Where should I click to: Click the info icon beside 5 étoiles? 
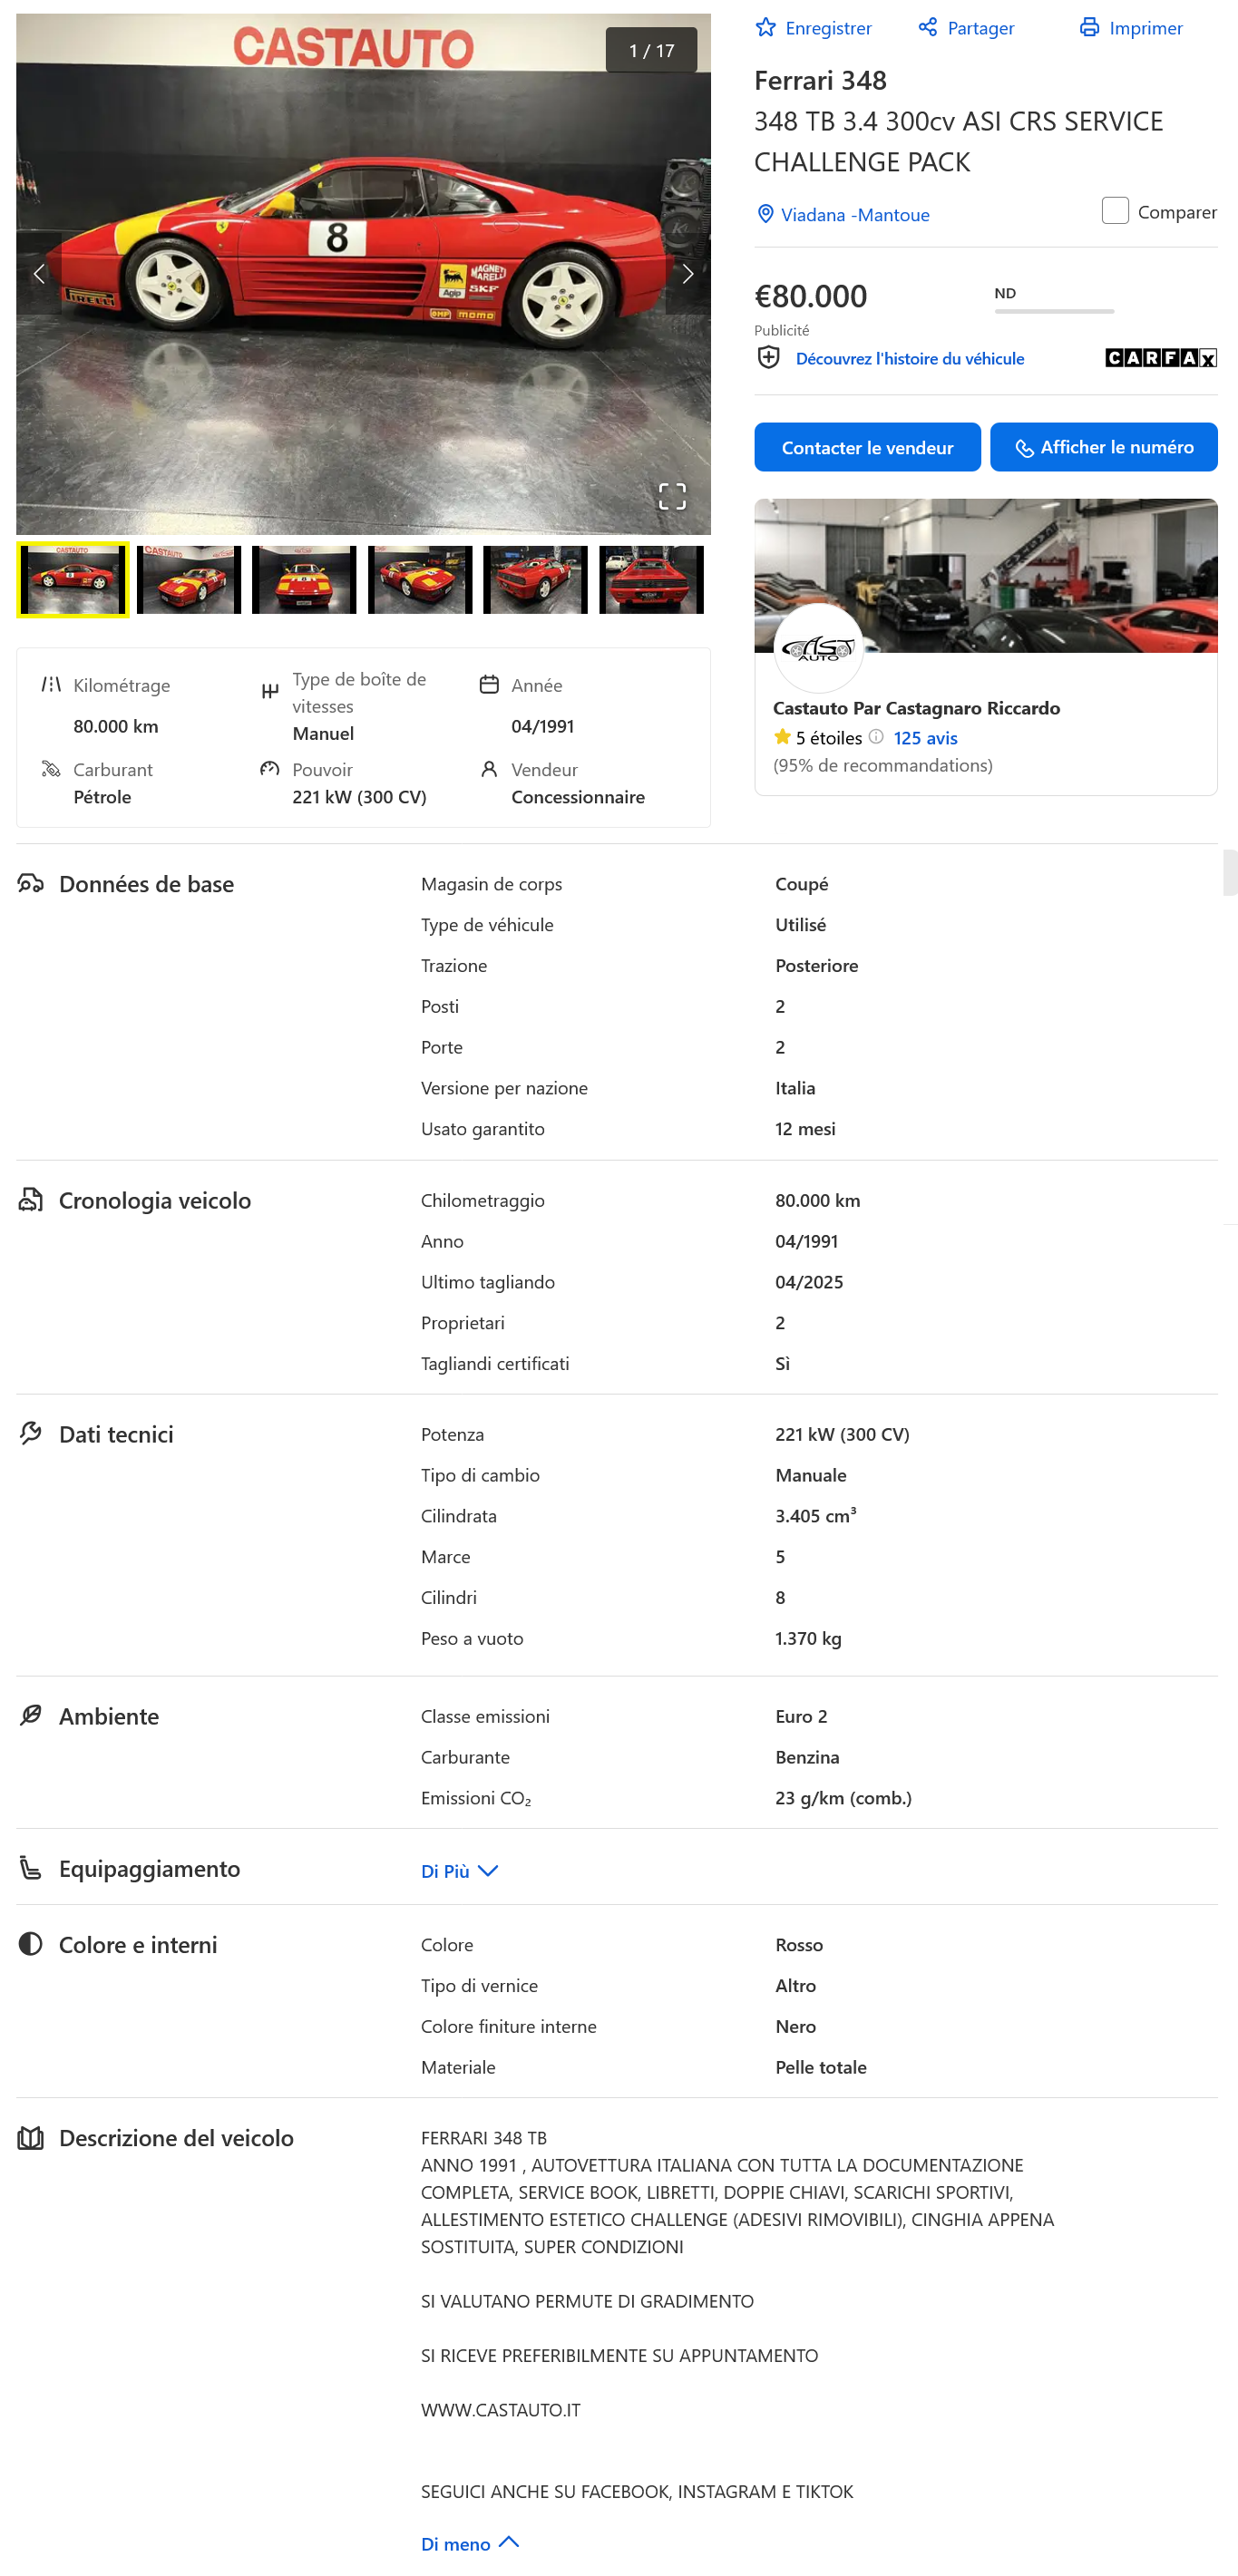[876, 737]
